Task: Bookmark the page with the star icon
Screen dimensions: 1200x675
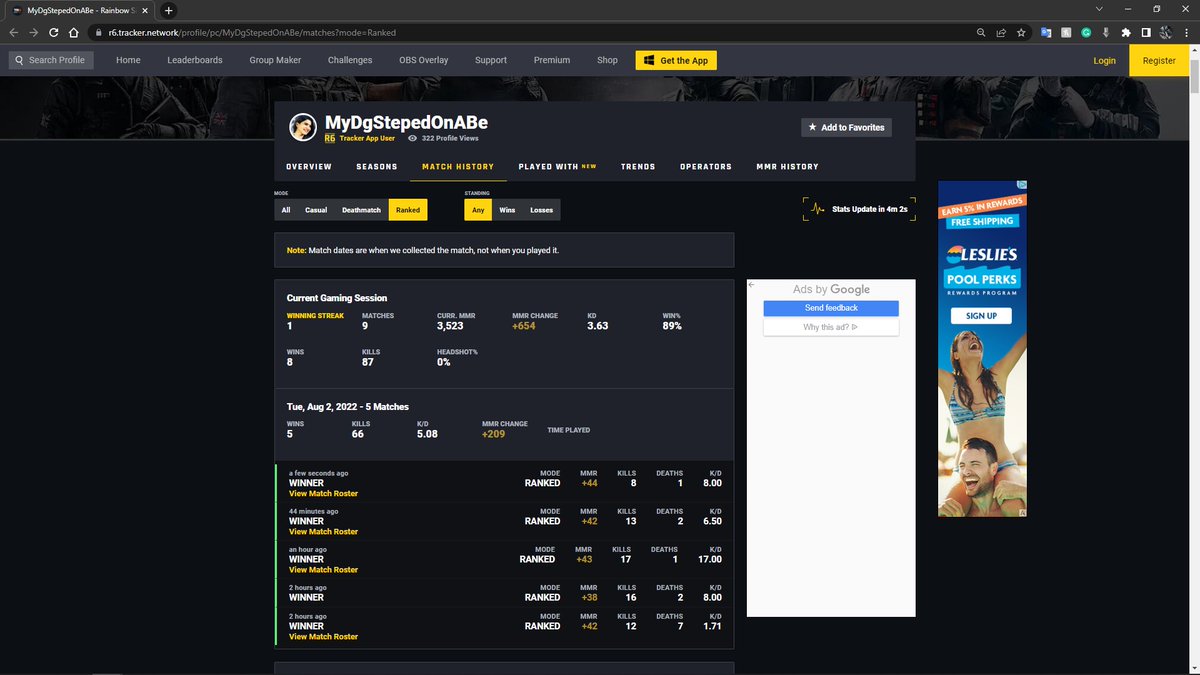Action: point(1021,32)
